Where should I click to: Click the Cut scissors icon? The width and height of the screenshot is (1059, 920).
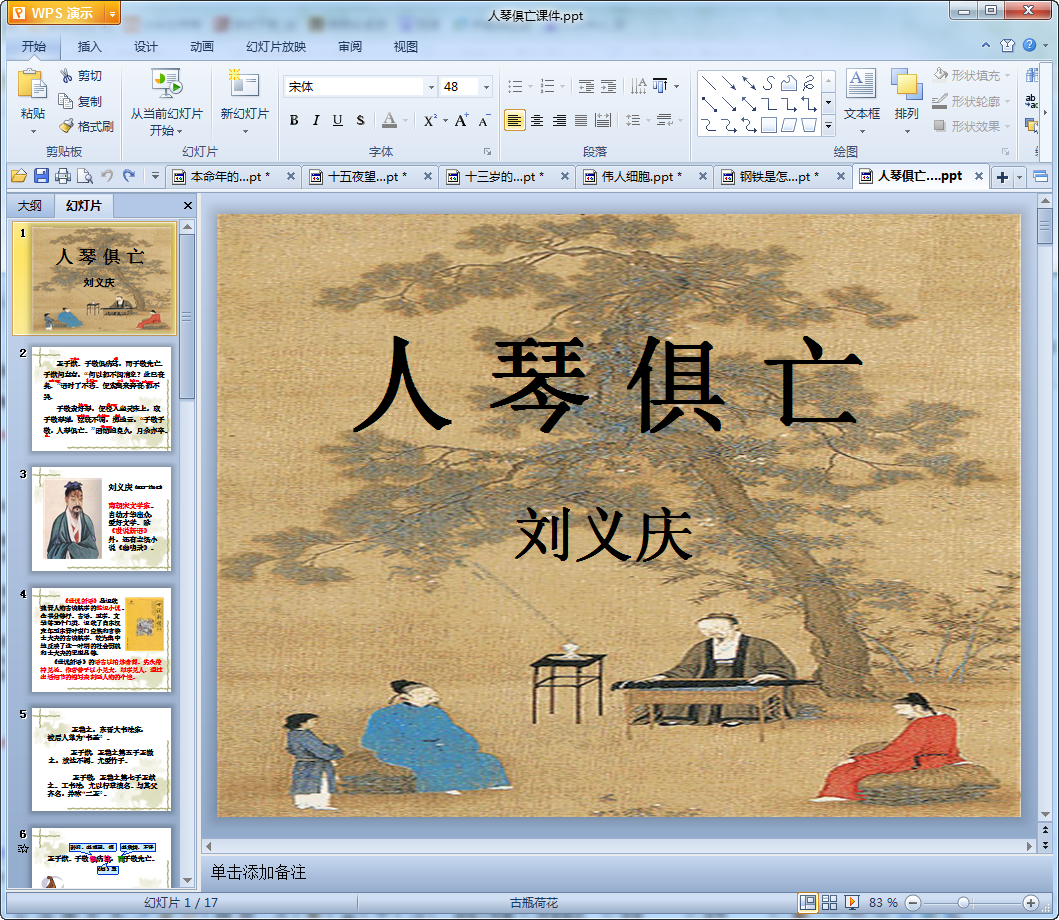pyautogui.click(x=66, y=76)
